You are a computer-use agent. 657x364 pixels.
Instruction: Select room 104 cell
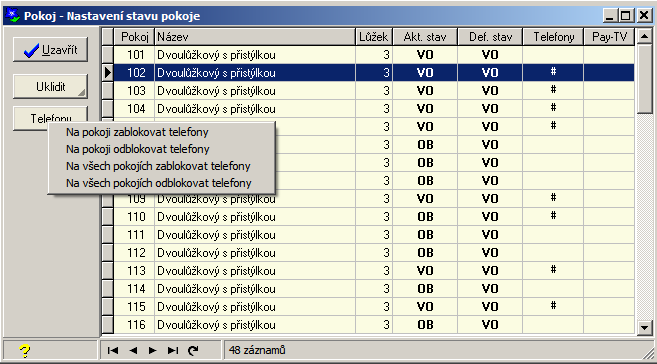pos(135,109)
